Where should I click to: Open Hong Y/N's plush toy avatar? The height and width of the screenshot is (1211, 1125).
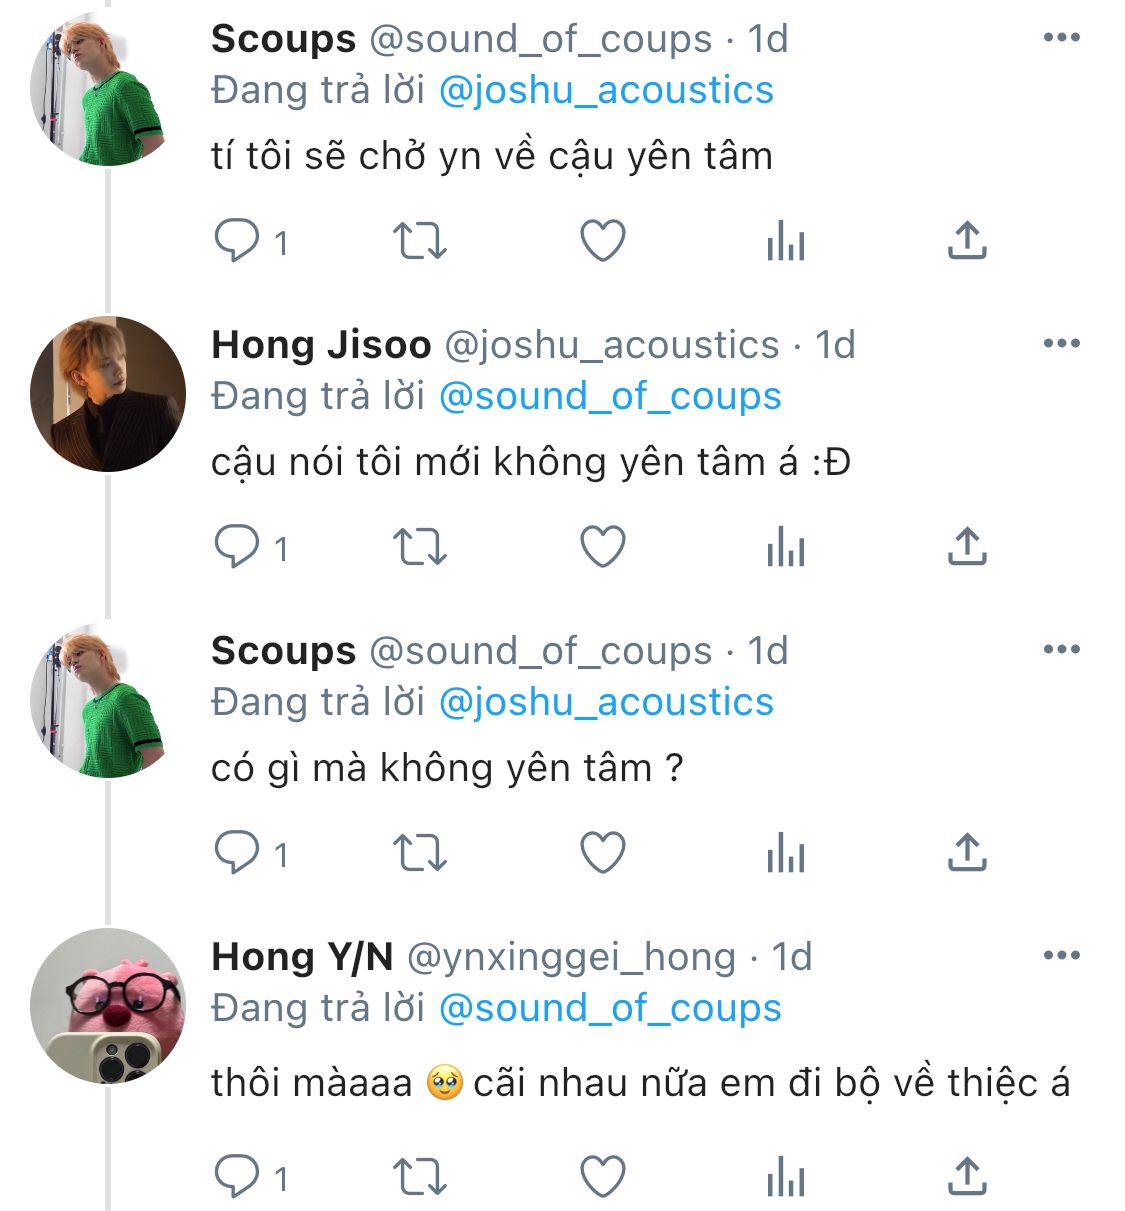tap(108, 1006)
